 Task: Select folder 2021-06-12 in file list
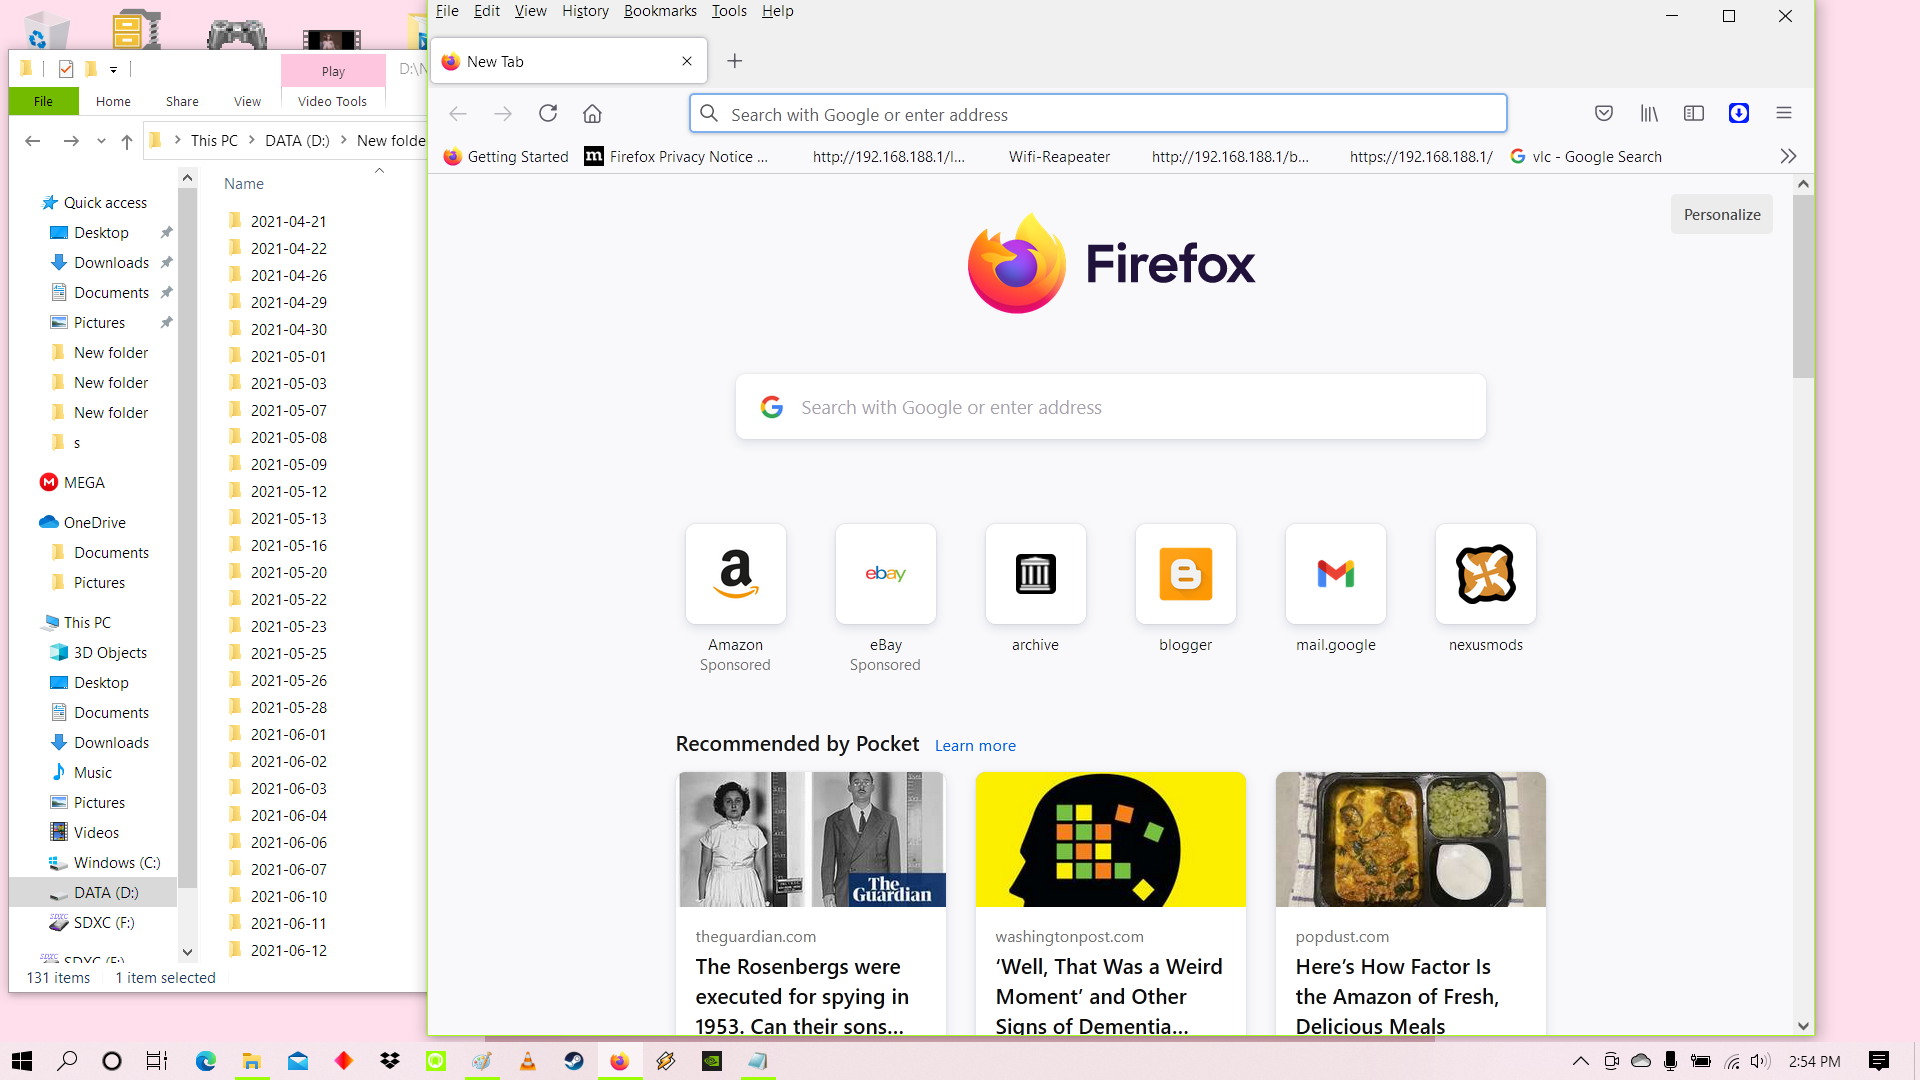click(x=287, y=949)
